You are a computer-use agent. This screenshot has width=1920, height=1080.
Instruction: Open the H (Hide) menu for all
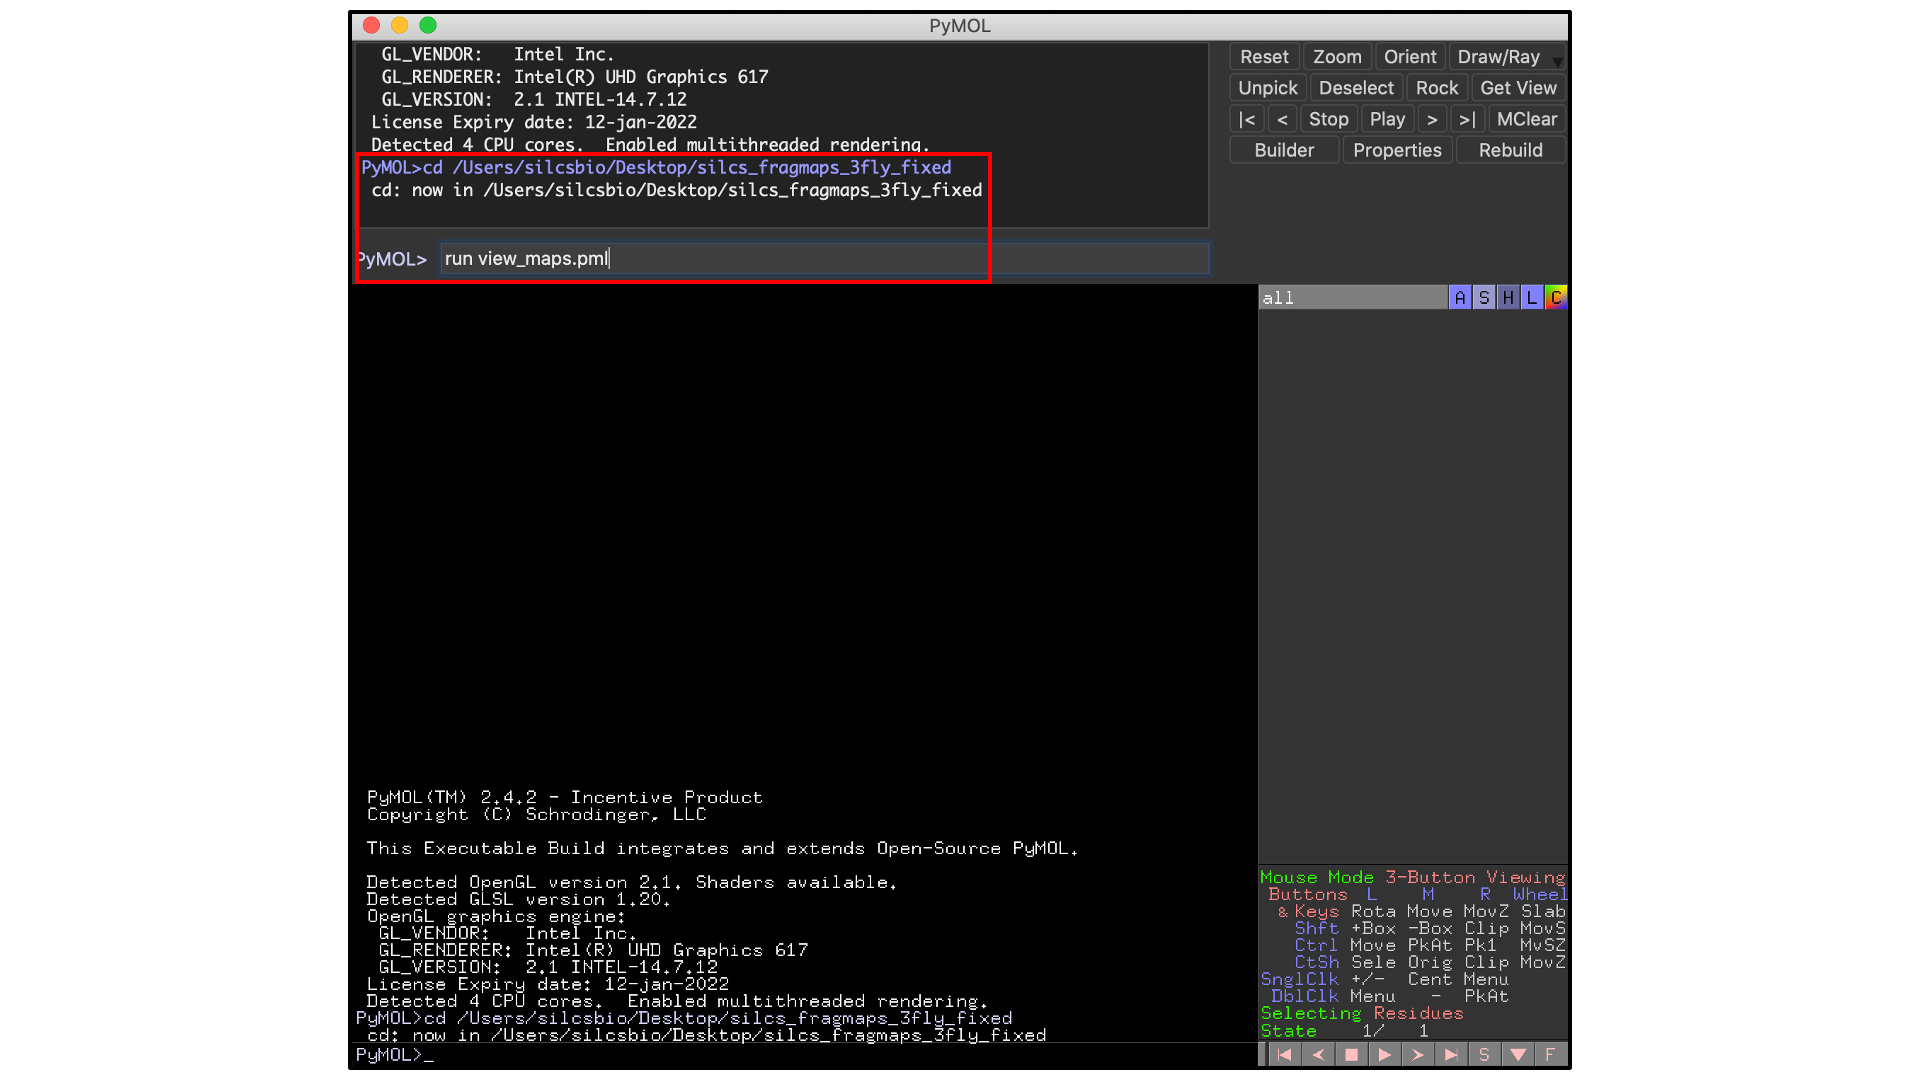1508,297
